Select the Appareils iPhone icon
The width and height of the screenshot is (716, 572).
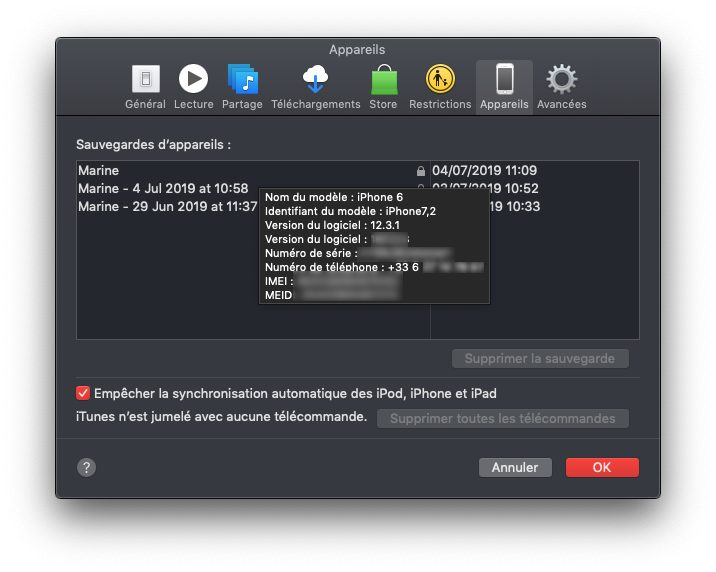click(x=505, y=79)
